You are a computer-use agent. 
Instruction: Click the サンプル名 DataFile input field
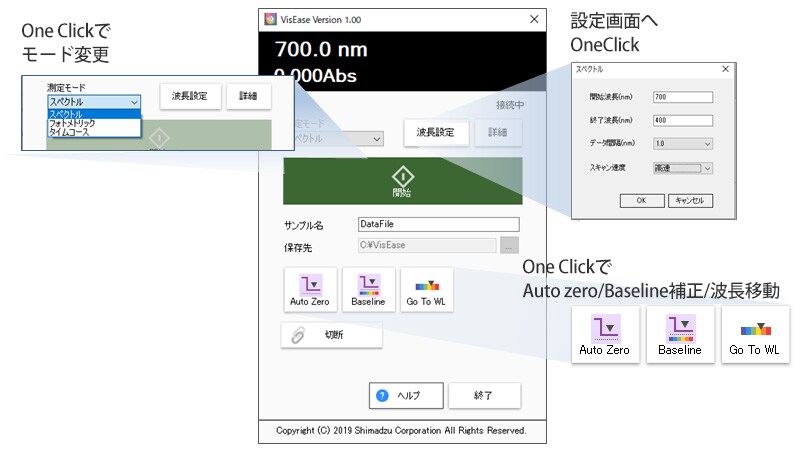coord(439,224)
